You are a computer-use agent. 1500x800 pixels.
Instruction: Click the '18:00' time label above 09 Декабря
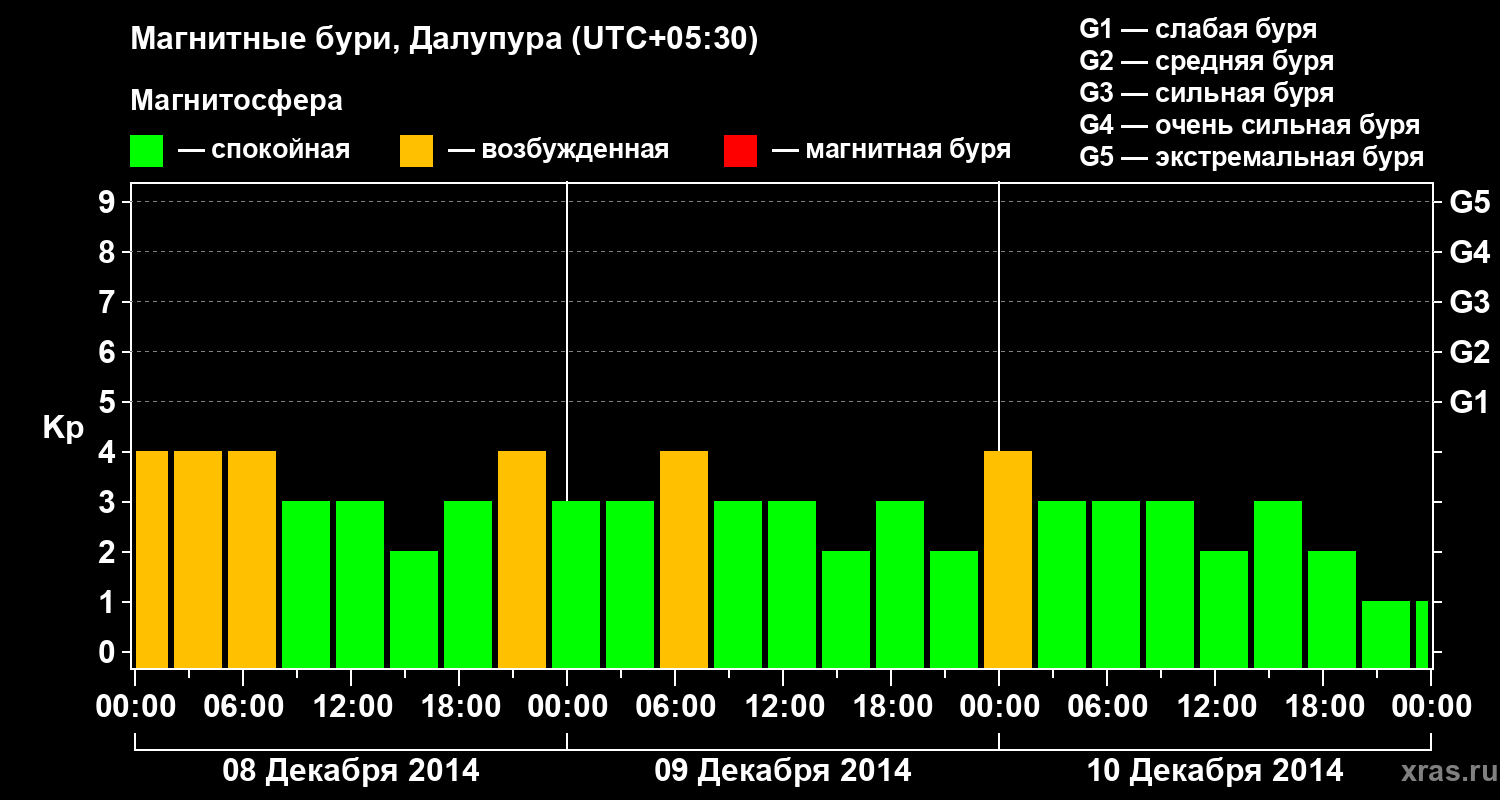tap(891, 707)
